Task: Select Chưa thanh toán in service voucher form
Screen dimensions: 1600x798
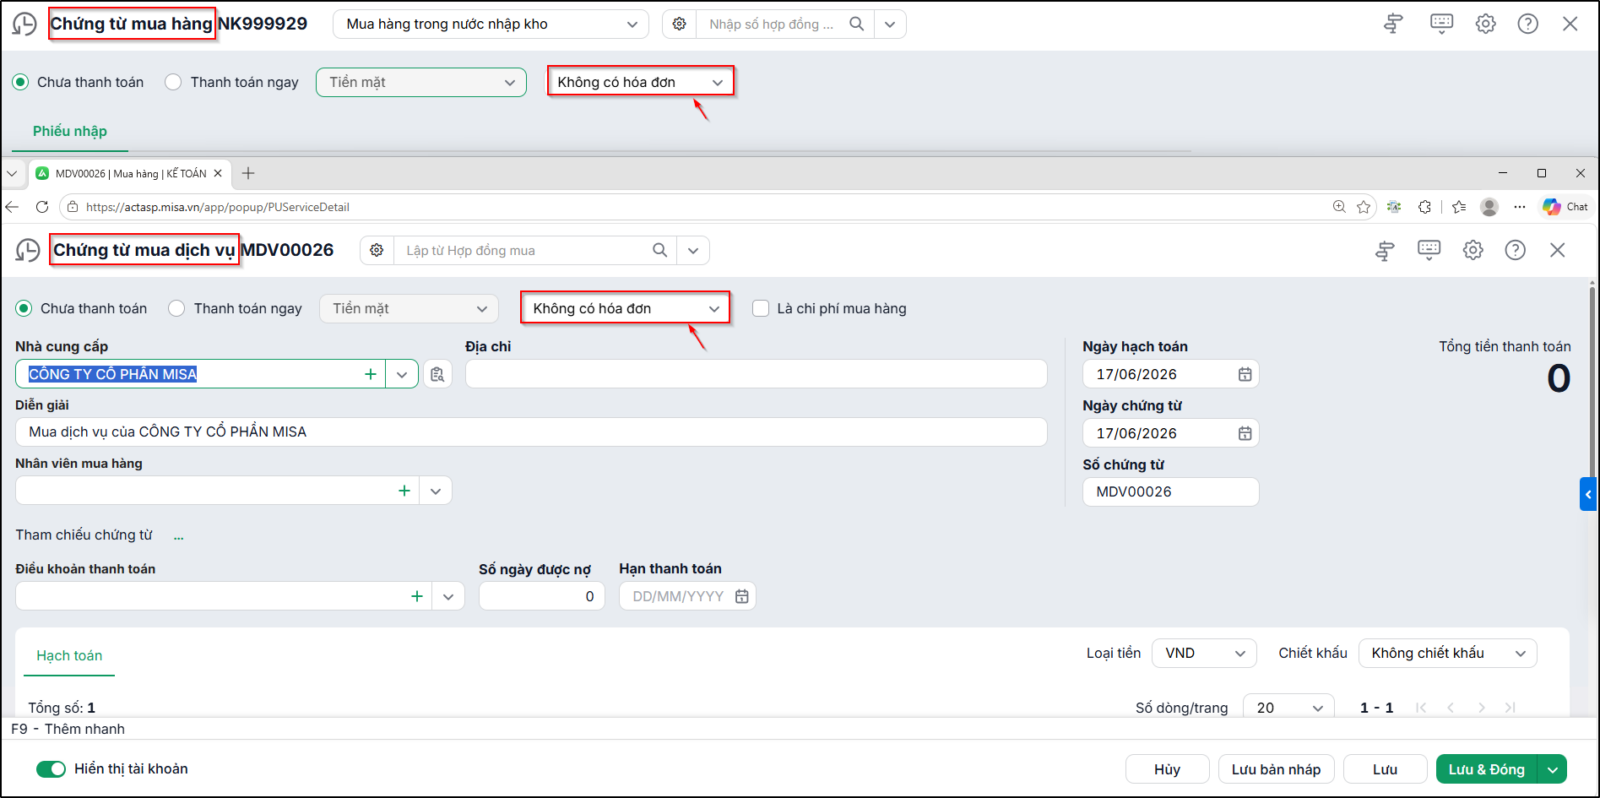Action: tap(24, 308)
